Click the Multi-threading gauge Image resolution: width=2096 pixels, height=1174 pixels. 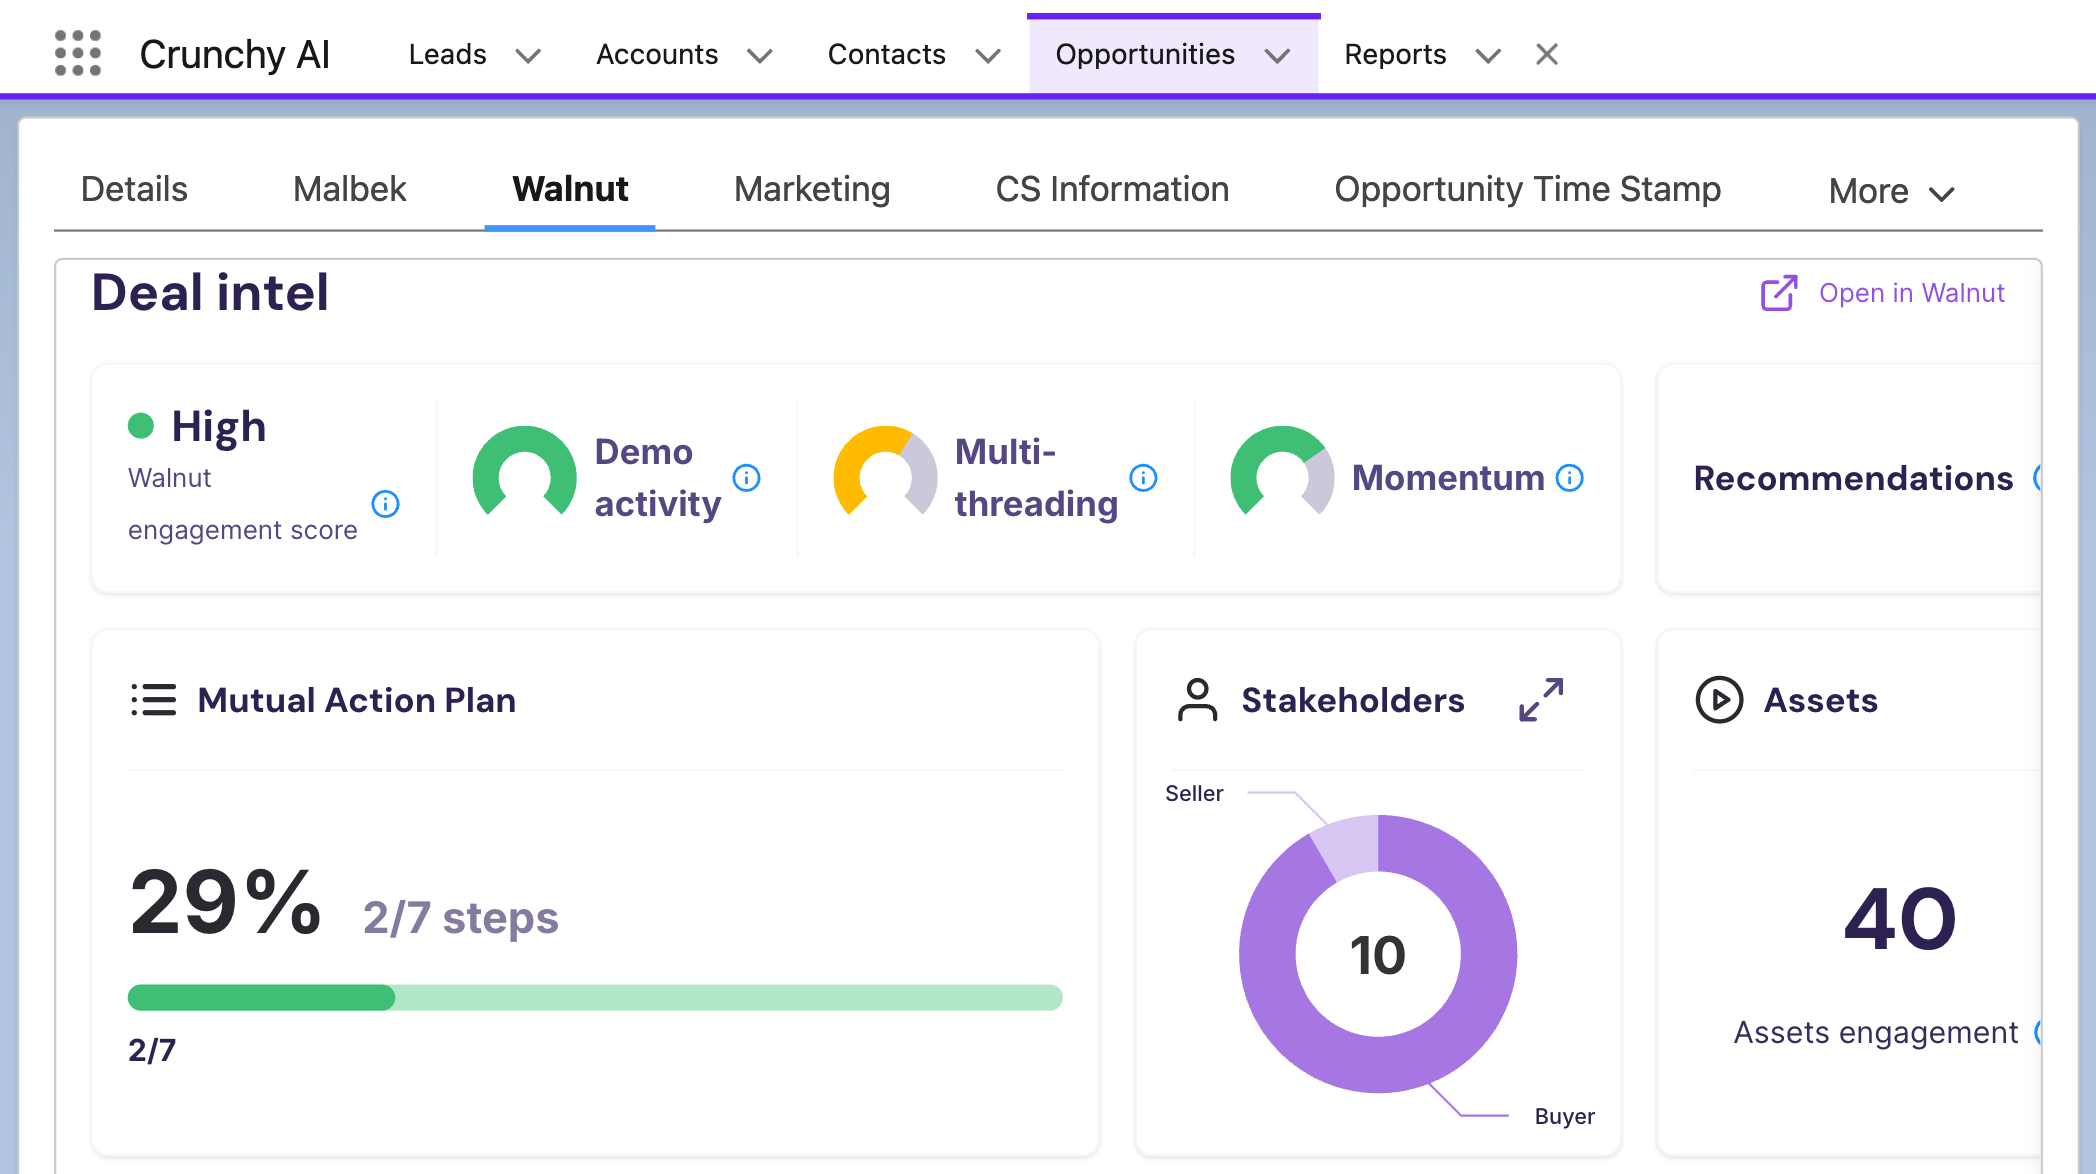click(x=885, y=472)
